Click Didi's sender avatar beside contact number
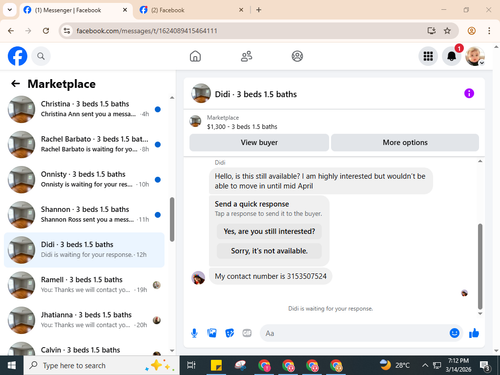Screen dimensions: 500x375 198,278
